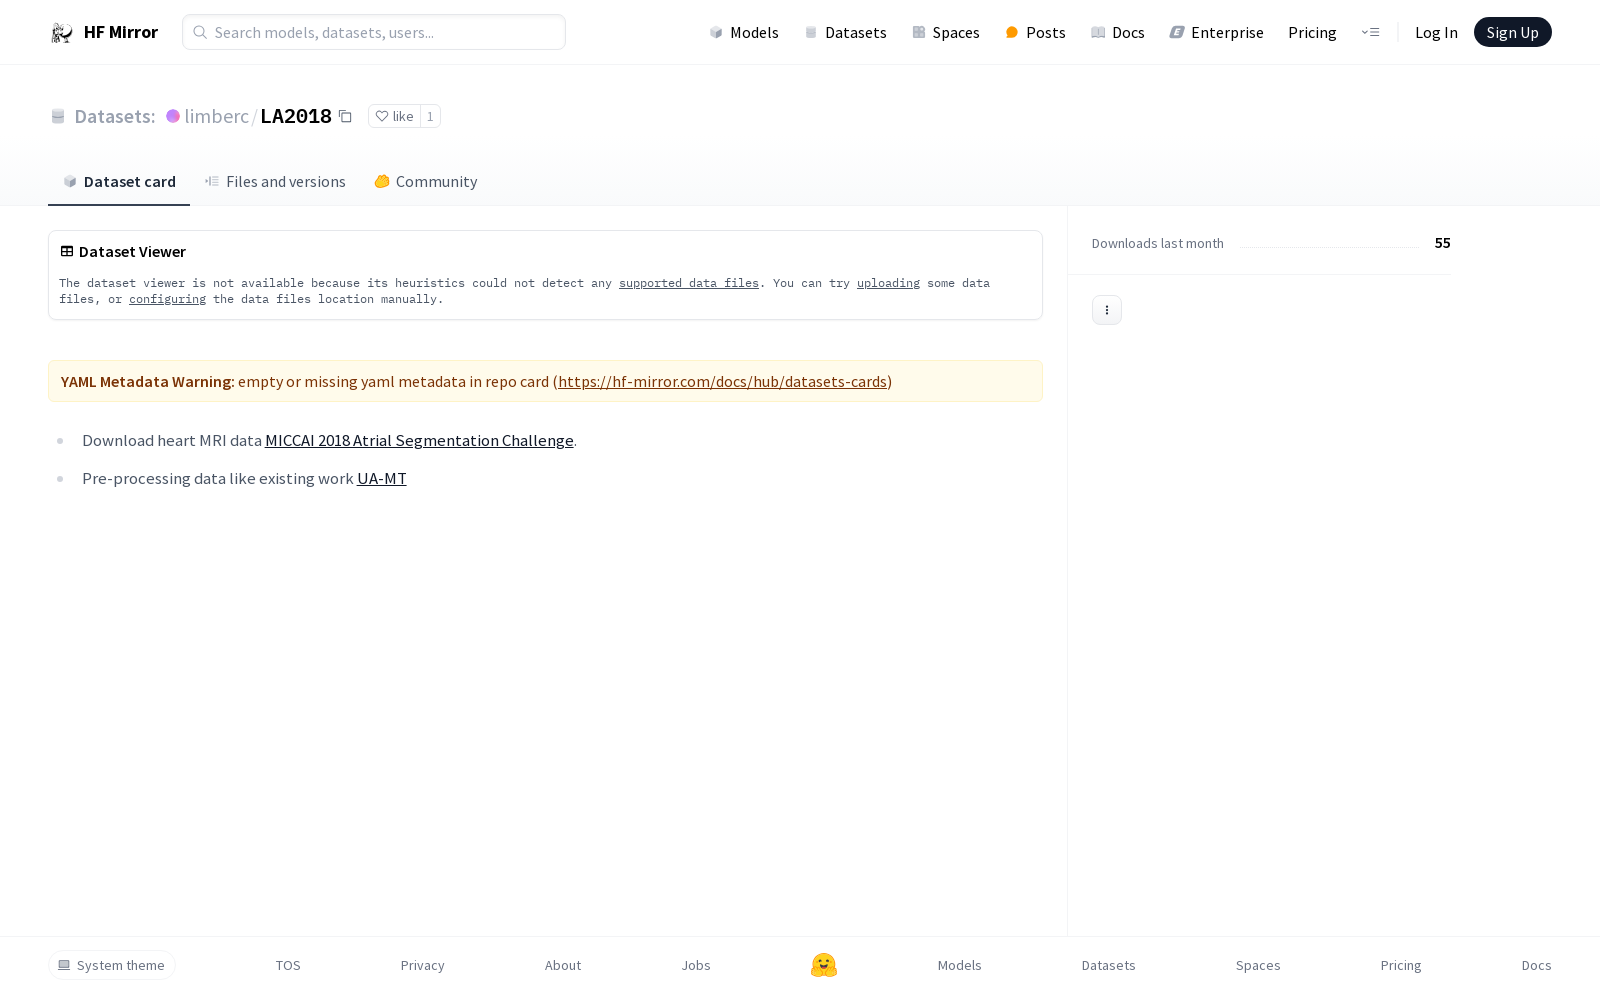Open MICCAI 2018 Atrial Segmentation Challenge link
The width and height of the screenshot is (1600, 1000).
419,440
